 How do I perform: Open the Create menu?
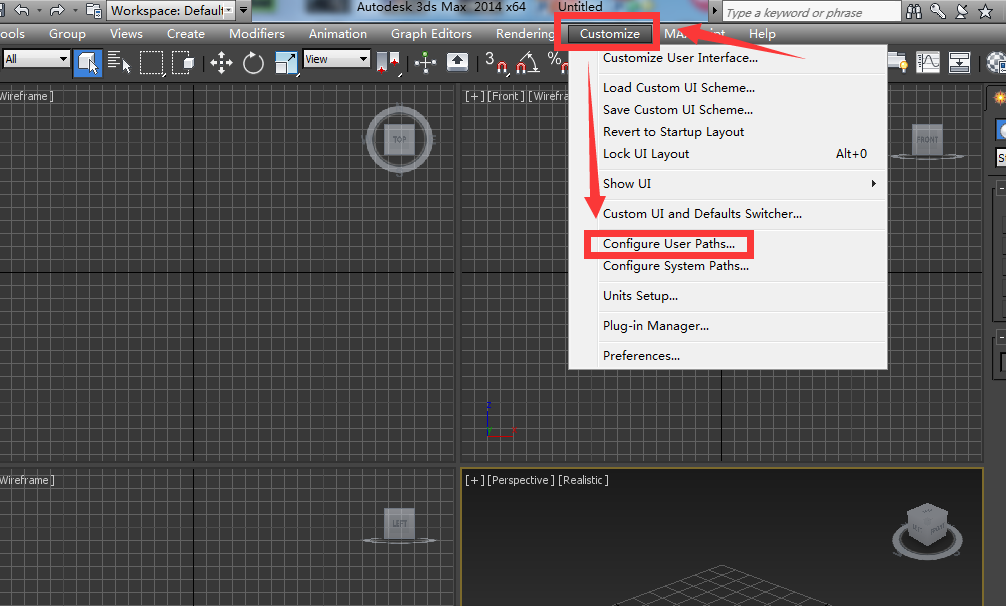pos(186,34)
